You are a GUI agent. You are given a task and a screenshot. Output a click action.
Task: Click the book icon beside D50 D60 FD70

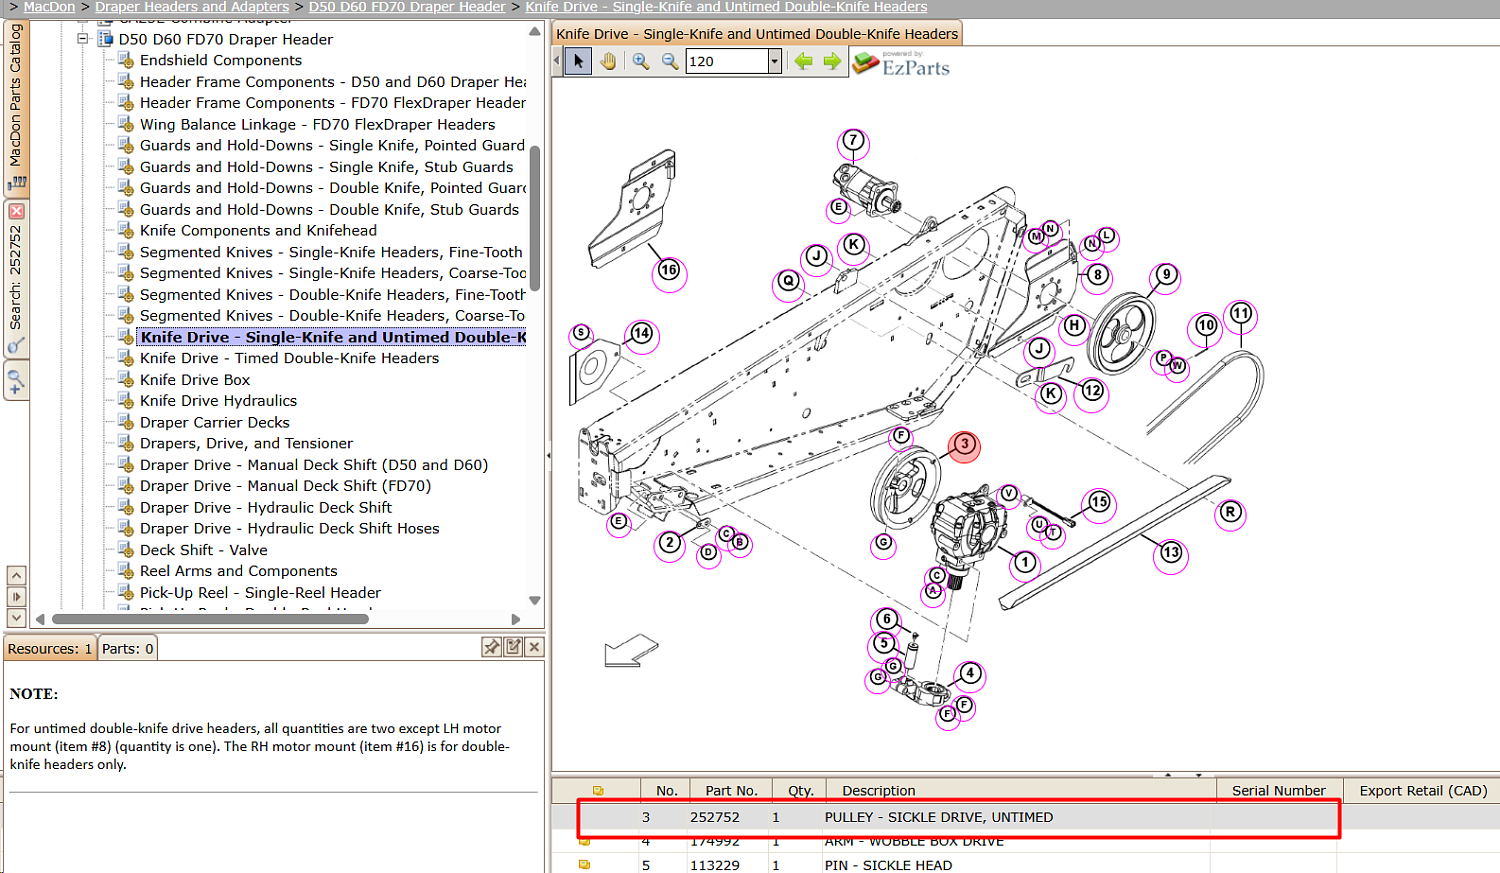(x=105, y=39)
